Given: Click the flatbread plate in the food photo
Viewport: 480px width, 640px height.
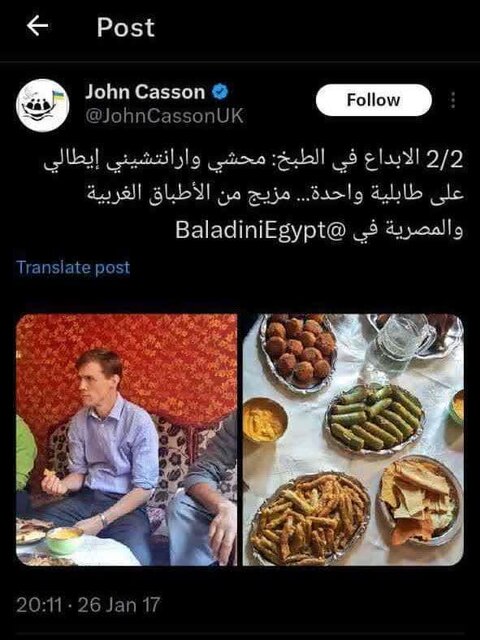Looking at the screenshot, I should 420,501.
